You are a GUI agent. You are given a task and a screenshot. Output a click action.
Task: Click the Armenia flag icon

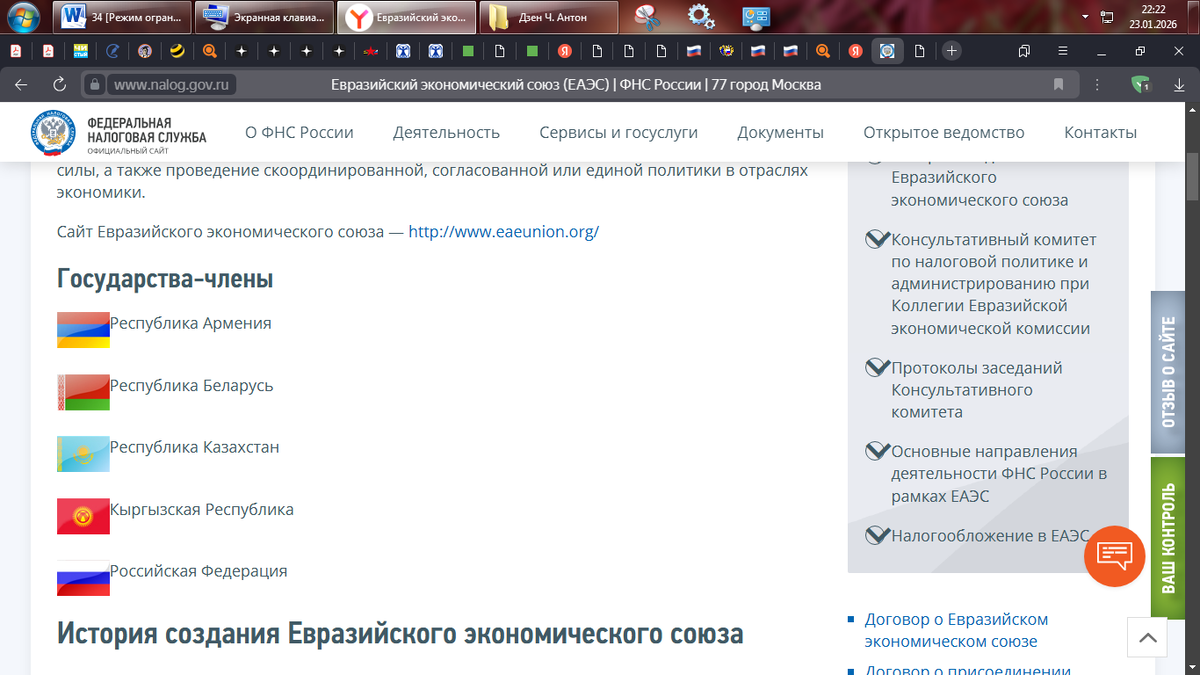click(83, 329)
